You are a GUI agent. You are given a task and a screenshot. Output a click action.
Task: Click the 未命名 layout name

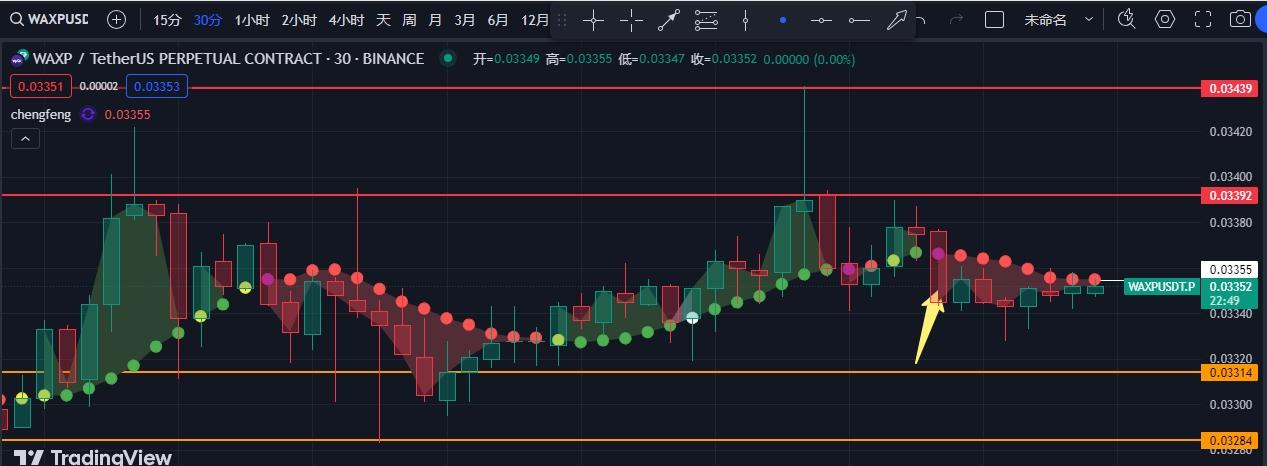[1046, 19]
